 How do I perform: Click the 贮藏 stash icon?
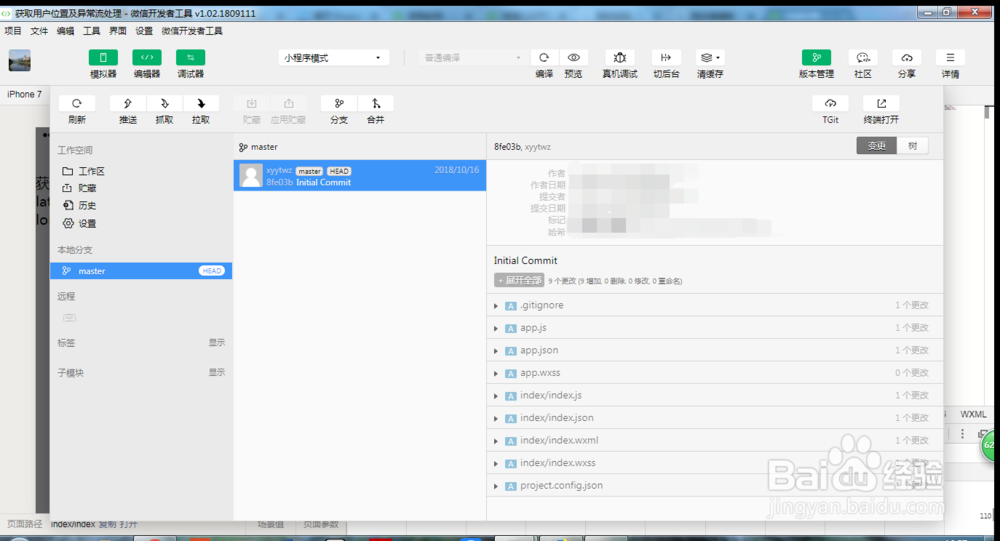tap(251, 103)
